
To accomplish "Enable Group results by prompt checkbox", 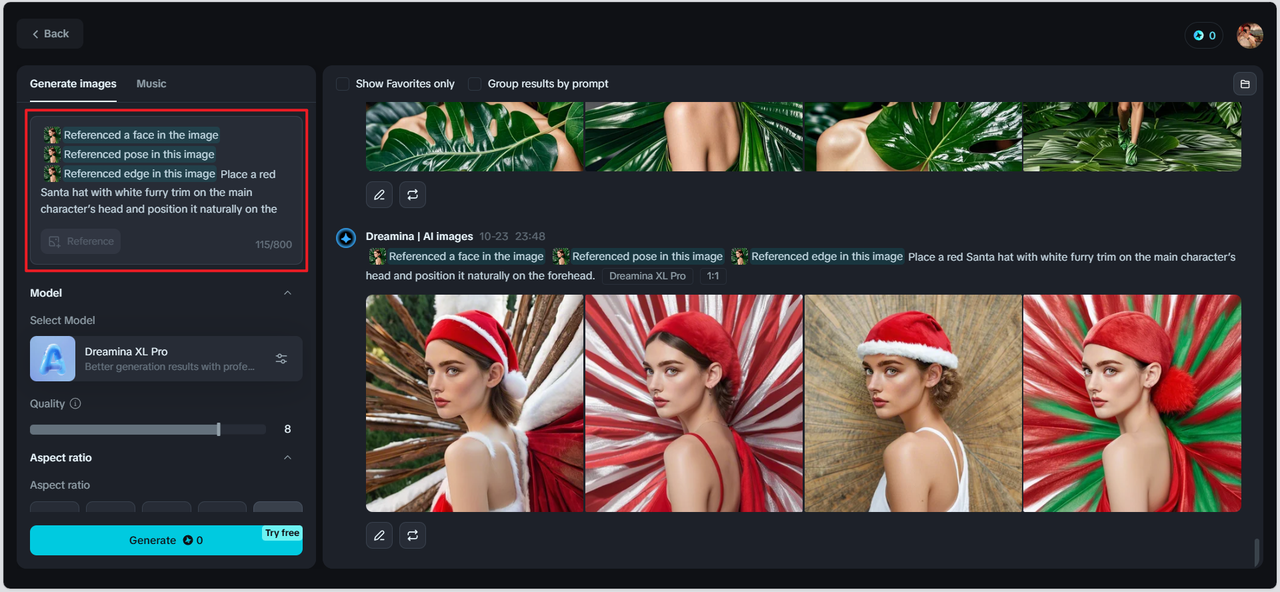I will pyautogui.click(x=475, y=84).
